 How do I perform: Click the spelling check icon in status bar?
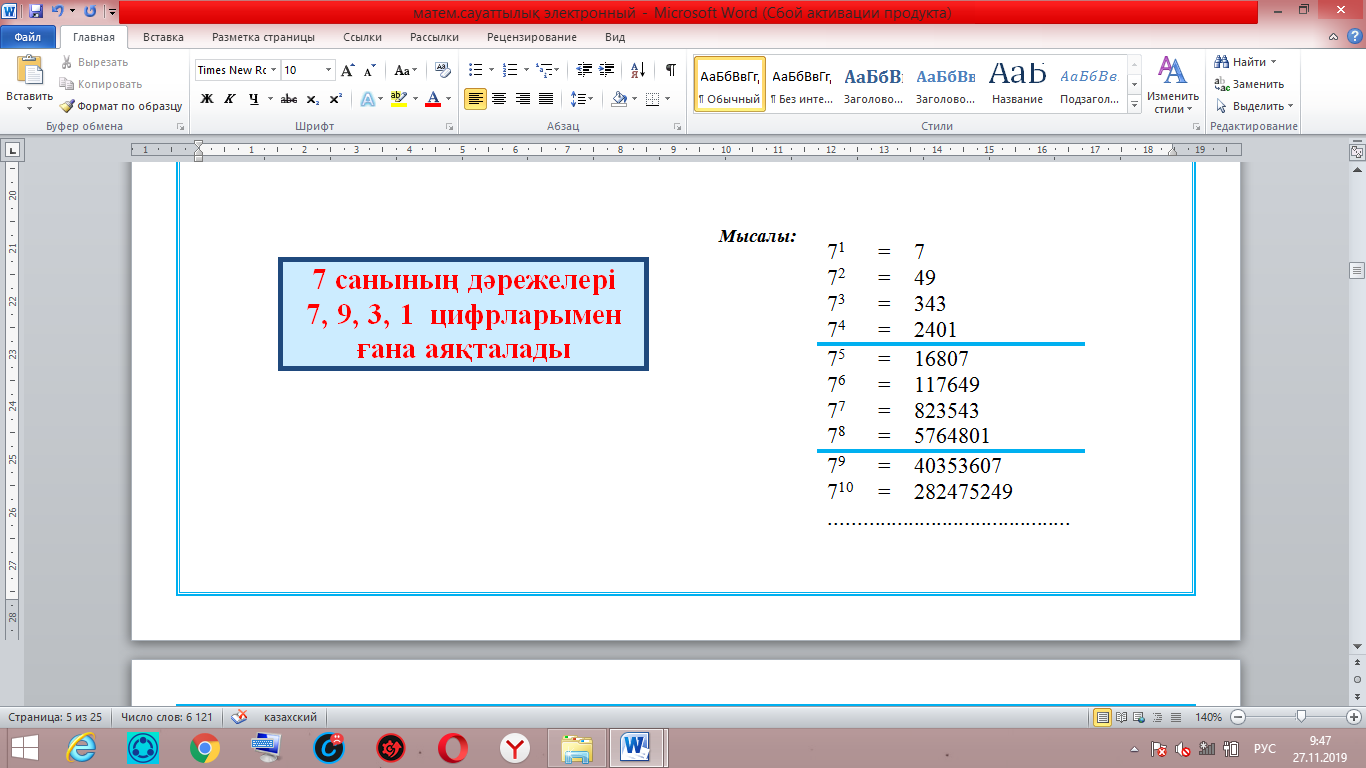click(240, 717)
